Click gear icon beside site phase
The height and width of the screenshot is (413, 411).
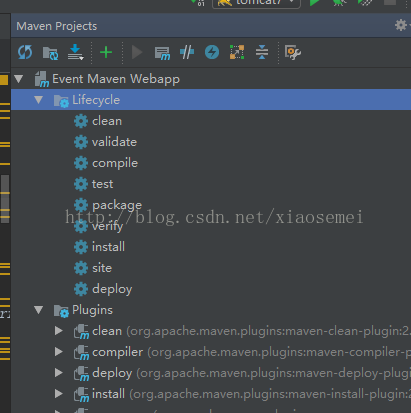pos(81,268)
